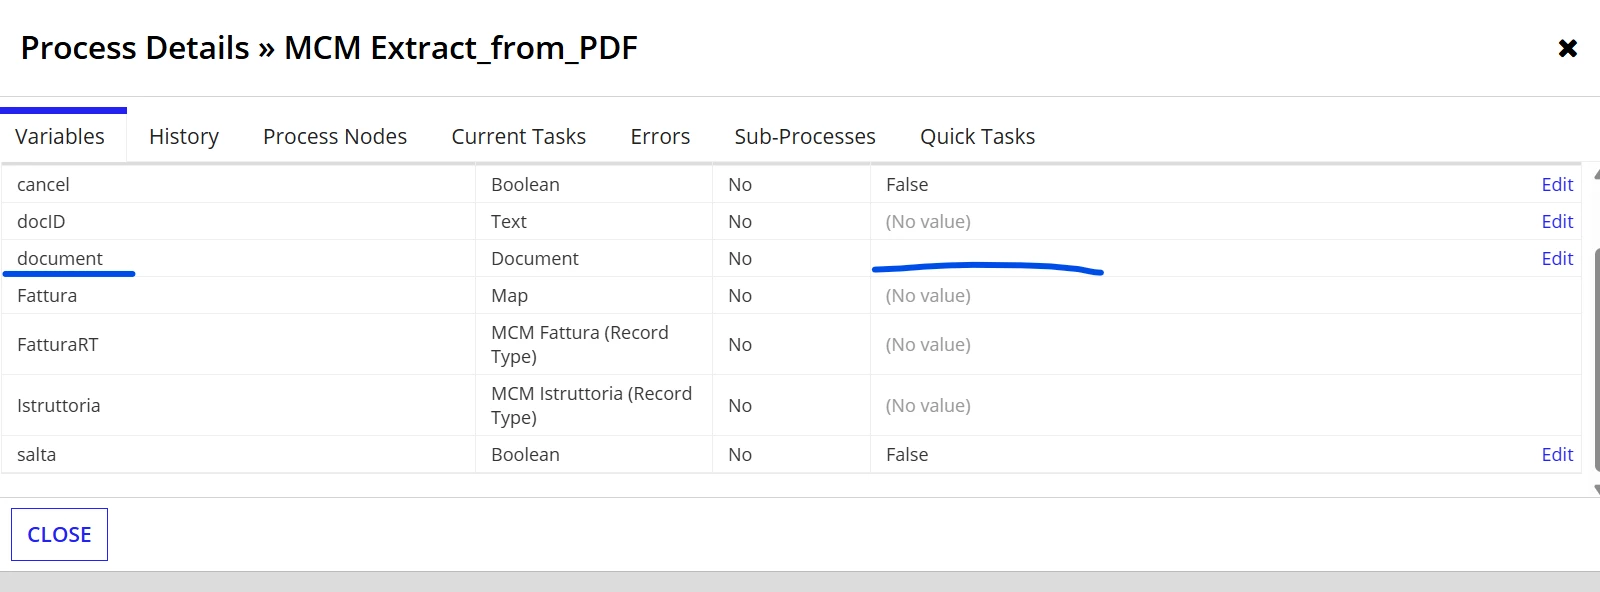Viewport: 1600px width, 592px height.
Task: Edit the docID variable
Action: [x=1557, y=221]
